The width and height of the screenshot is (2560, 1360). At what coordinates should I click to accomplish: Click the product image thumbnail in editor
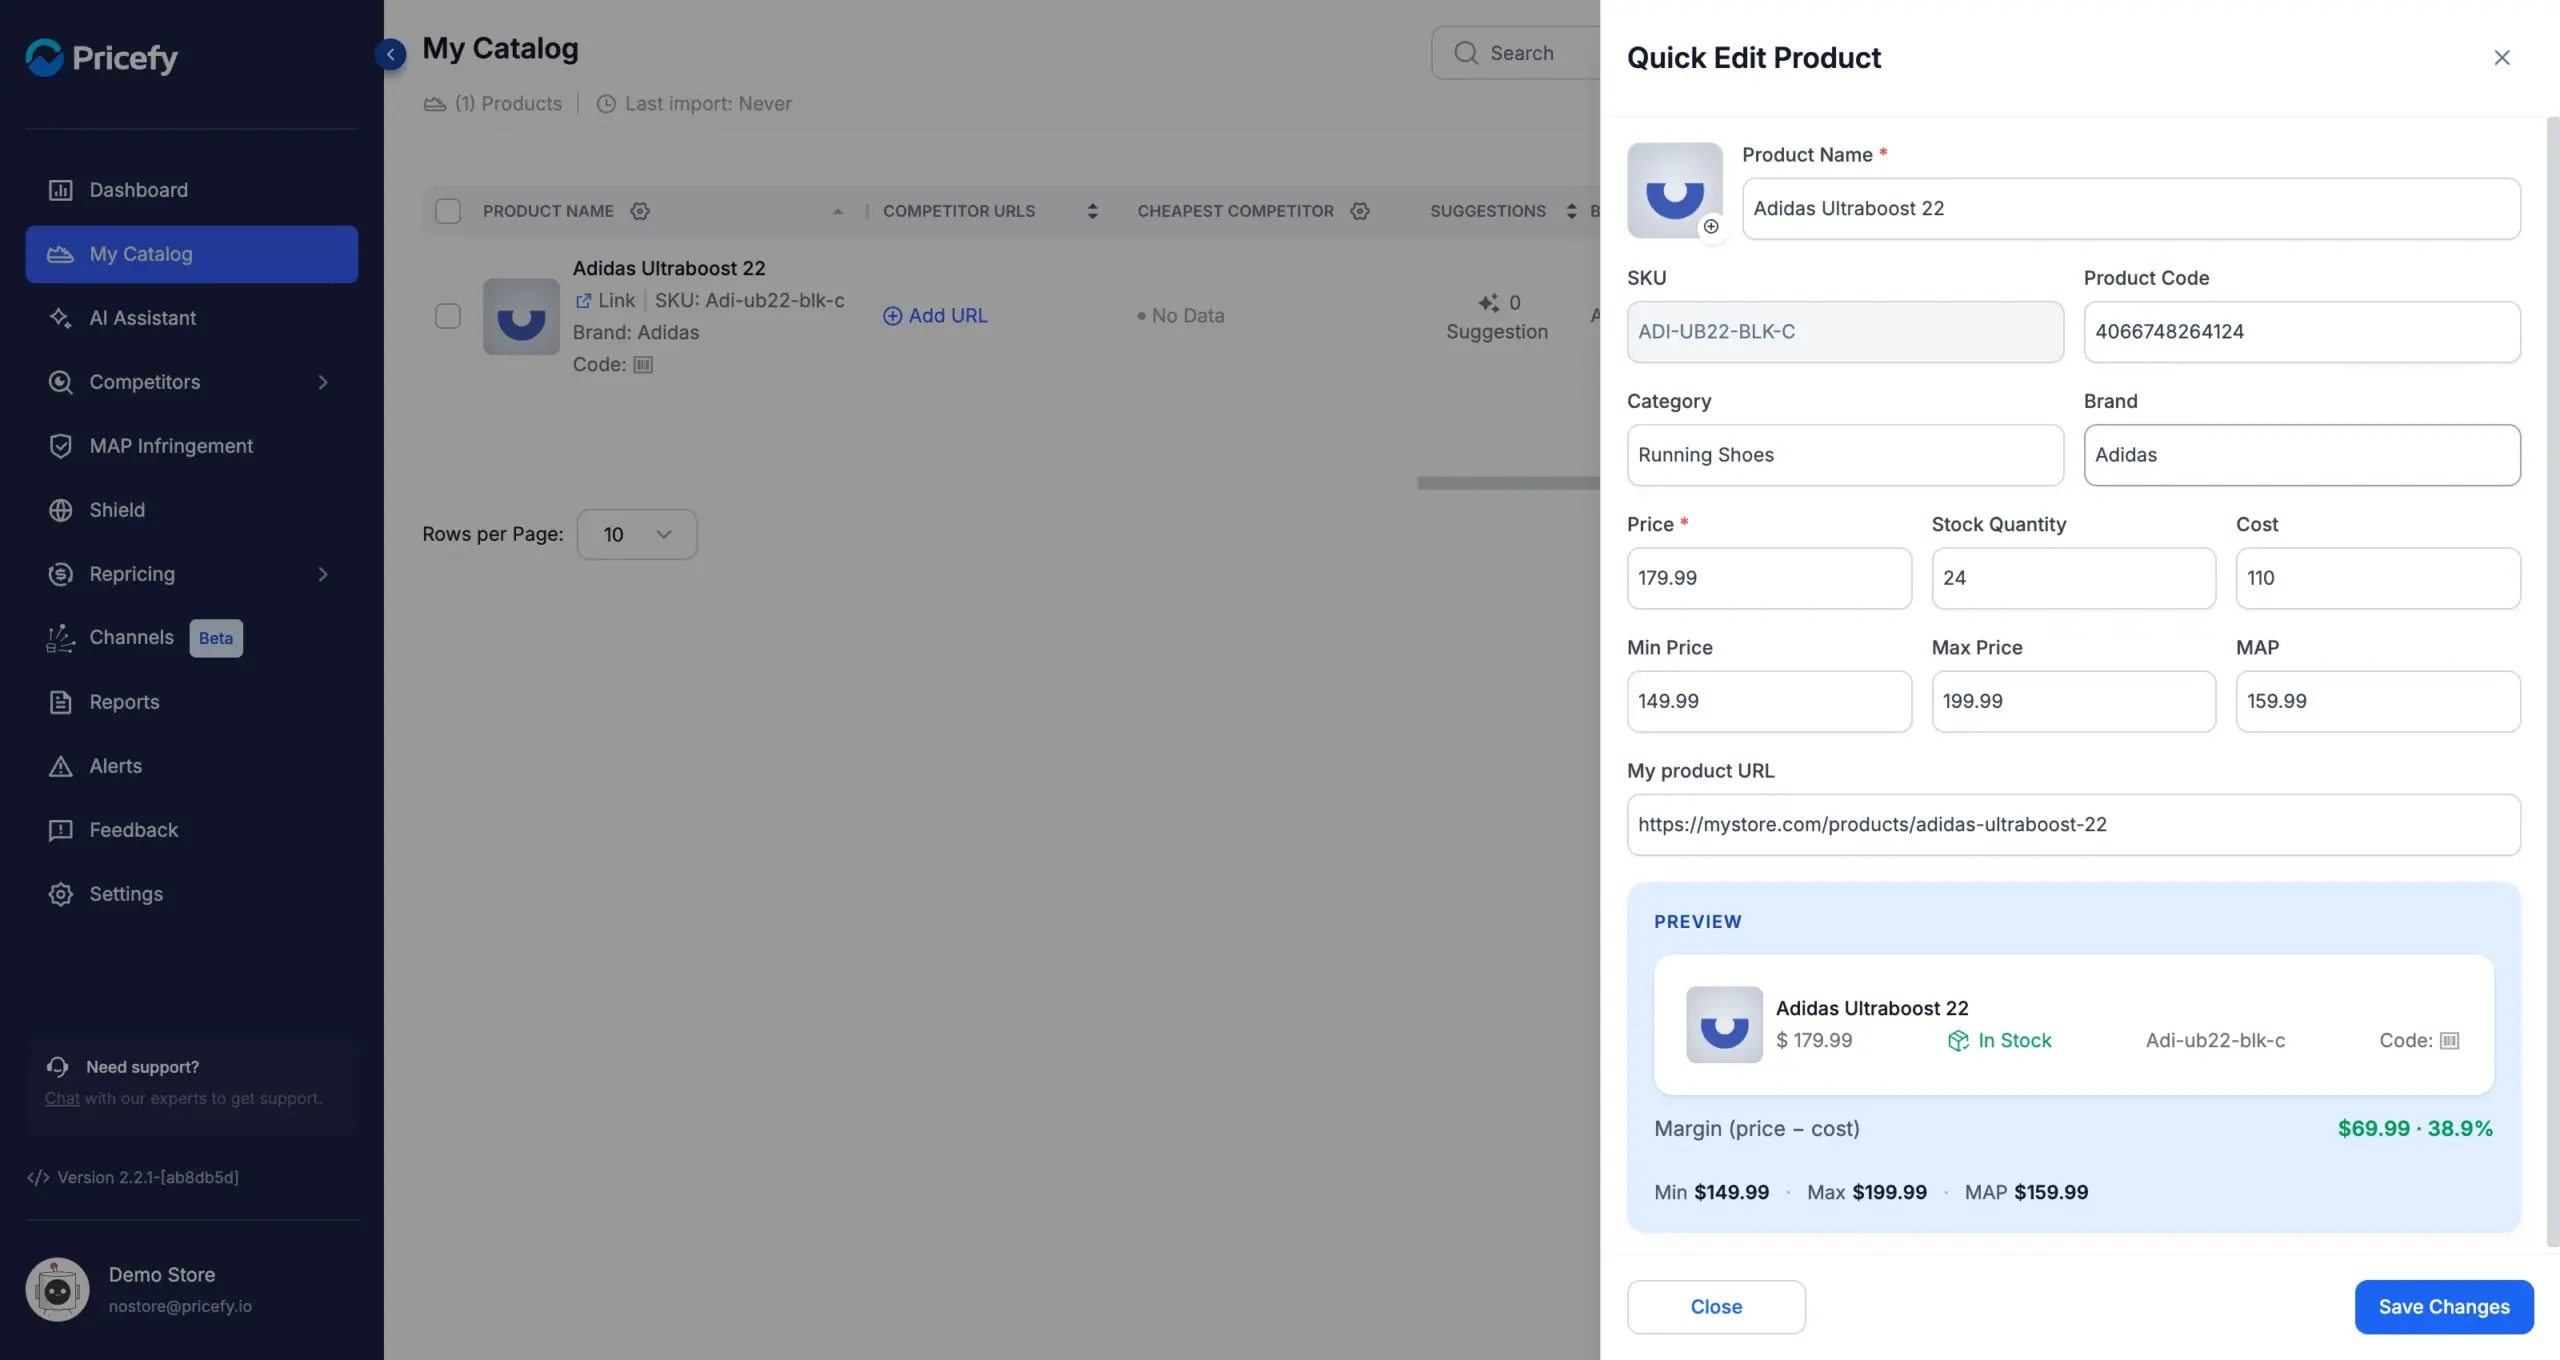coord(1675,190)
